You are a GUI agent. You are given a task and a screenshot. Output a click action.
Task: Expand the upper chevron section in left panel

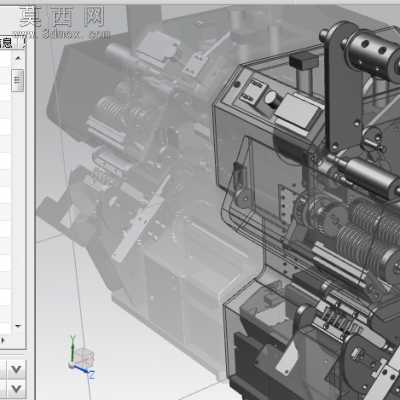point(16,369)
